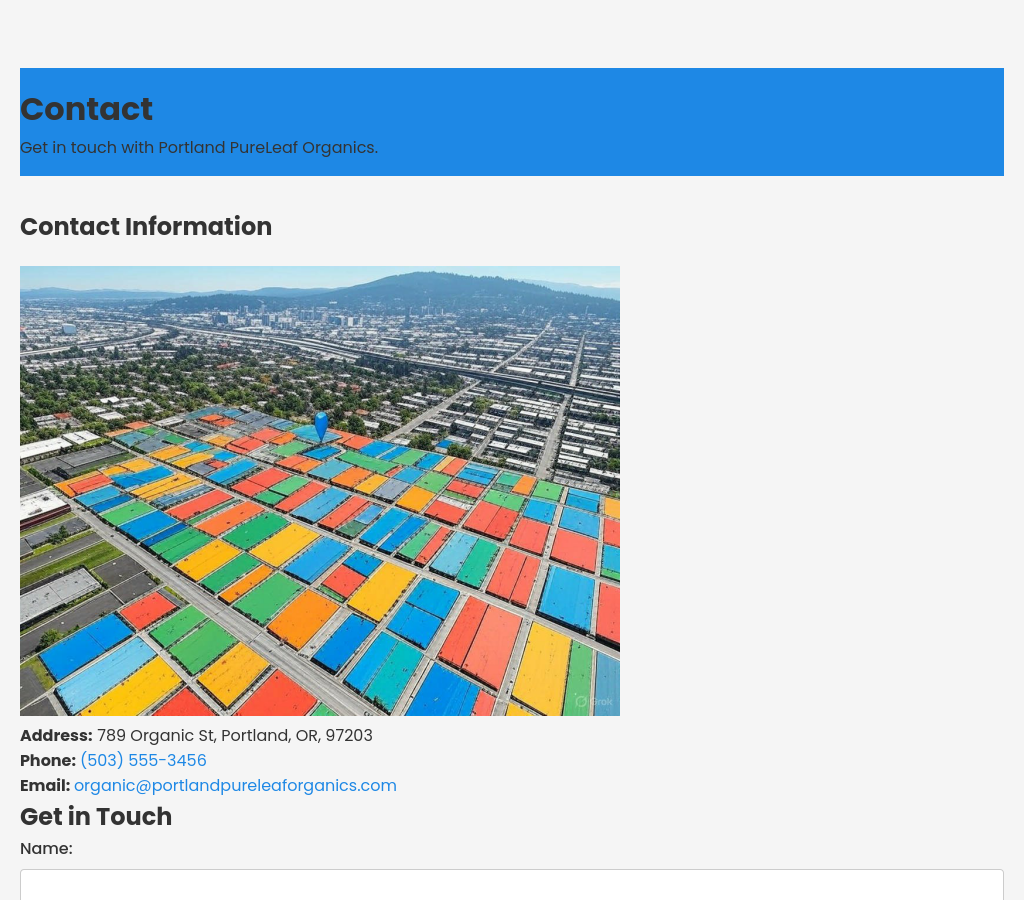
Task: Select the "Contact Information" section heading
Action: point(146,227)
